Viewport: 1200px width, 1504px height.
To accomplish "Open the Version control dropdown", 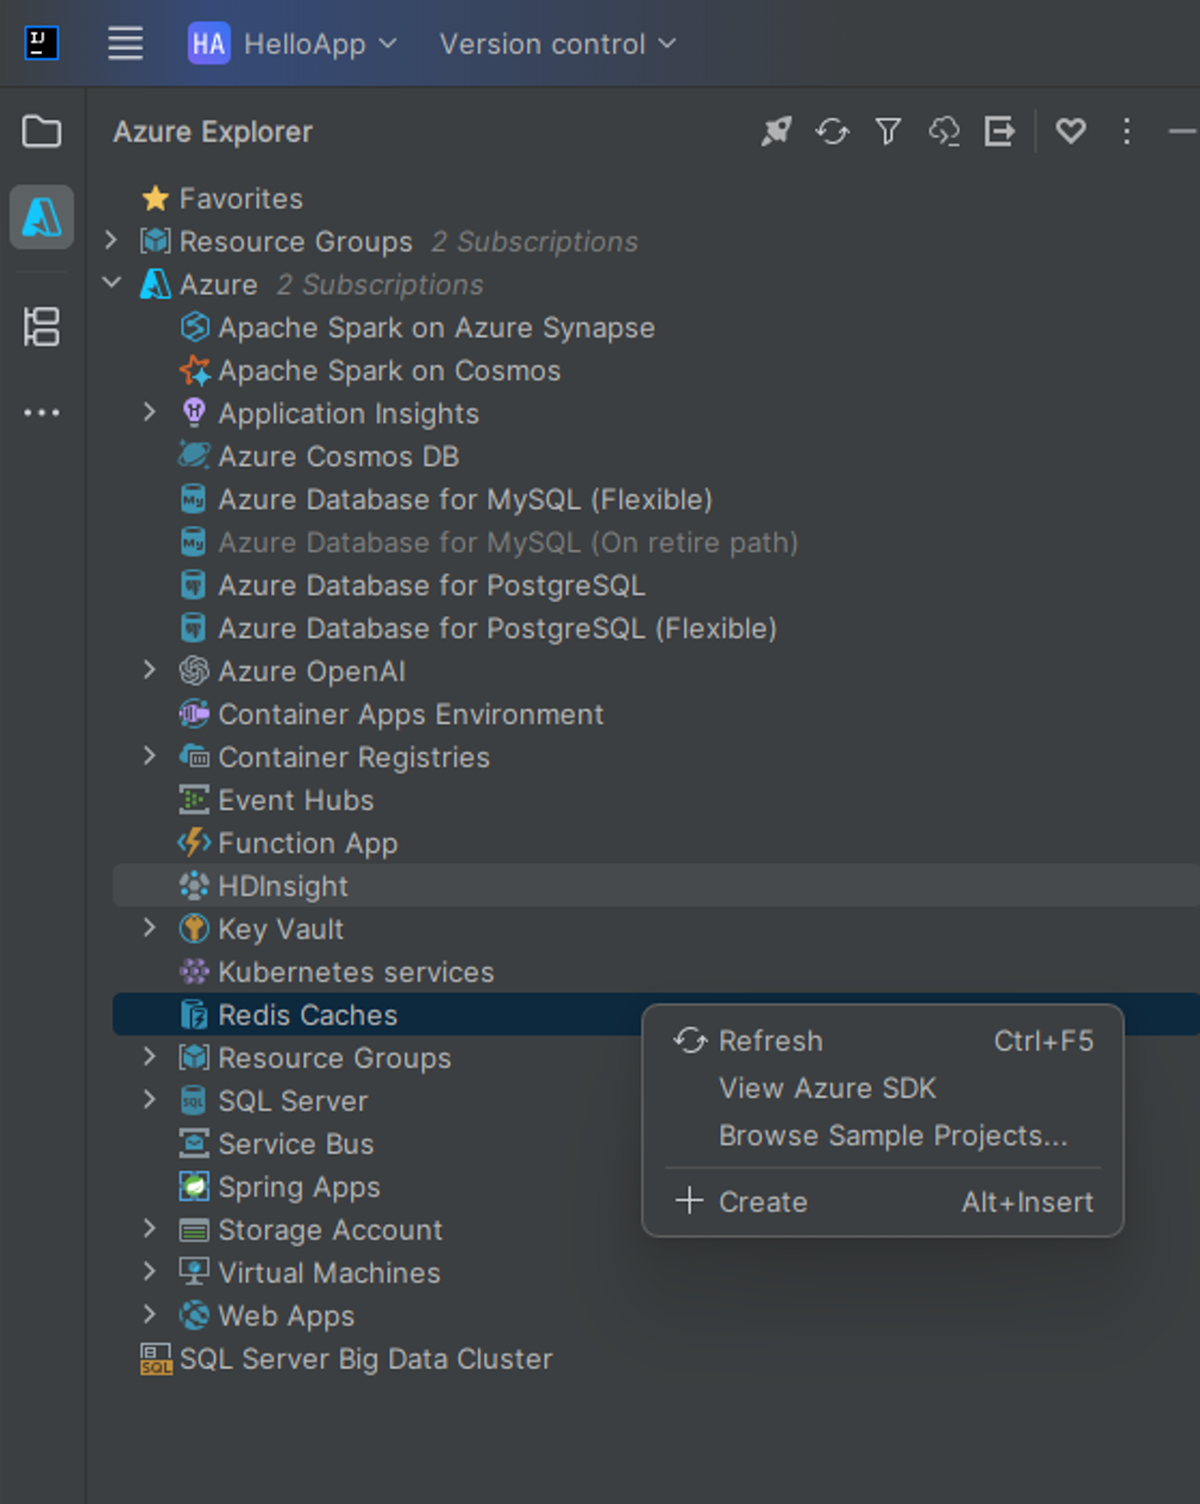I will [556, 43].
